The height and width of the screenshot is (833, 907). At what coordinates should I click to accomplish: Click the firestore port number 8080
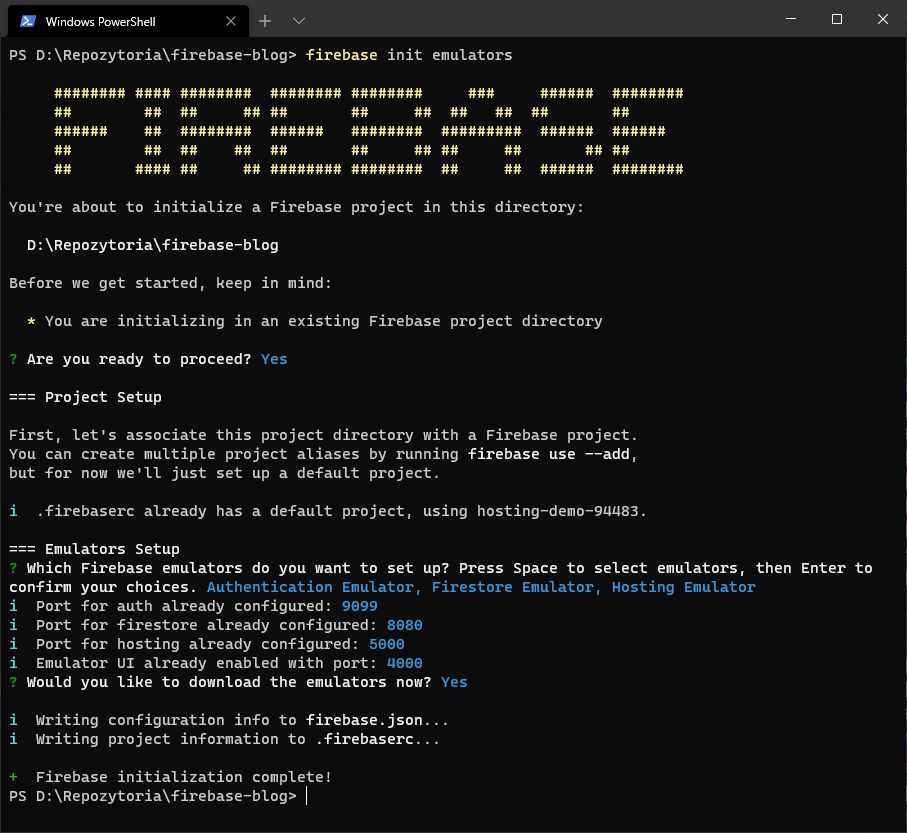[x=404, y=625]
